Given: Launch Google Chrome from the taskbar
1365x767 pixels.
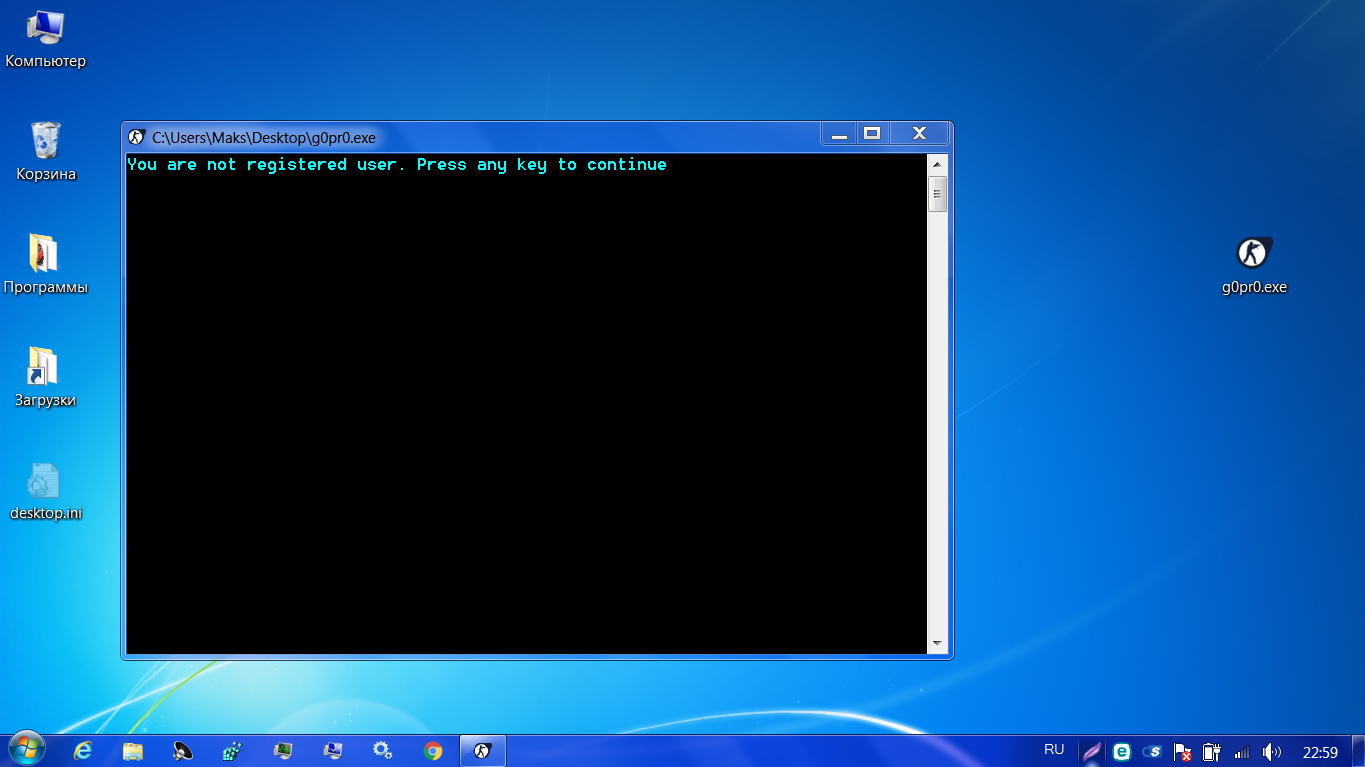Looking at the screenshot, I should point(433,751).
